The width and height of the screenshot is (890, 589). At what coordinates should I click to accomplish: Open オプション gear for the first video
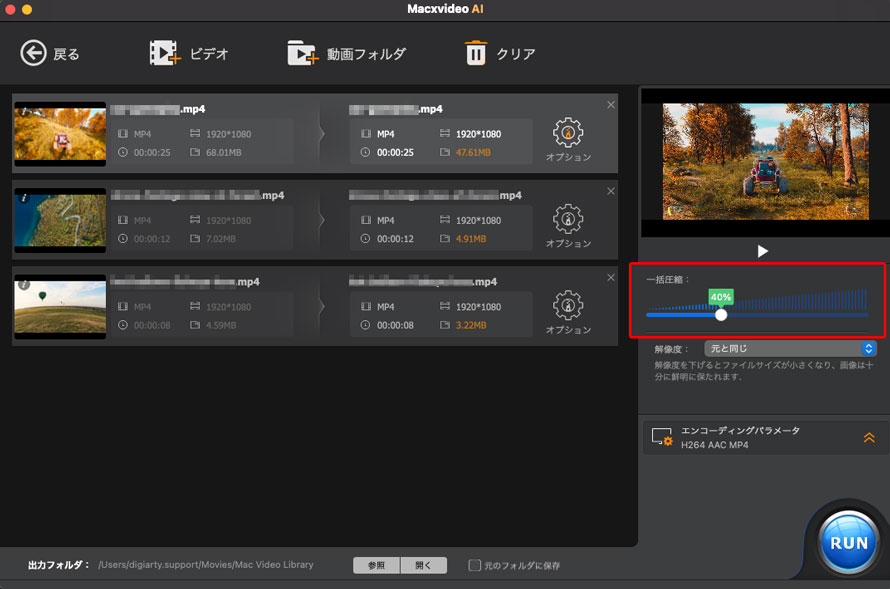(568, 133)
